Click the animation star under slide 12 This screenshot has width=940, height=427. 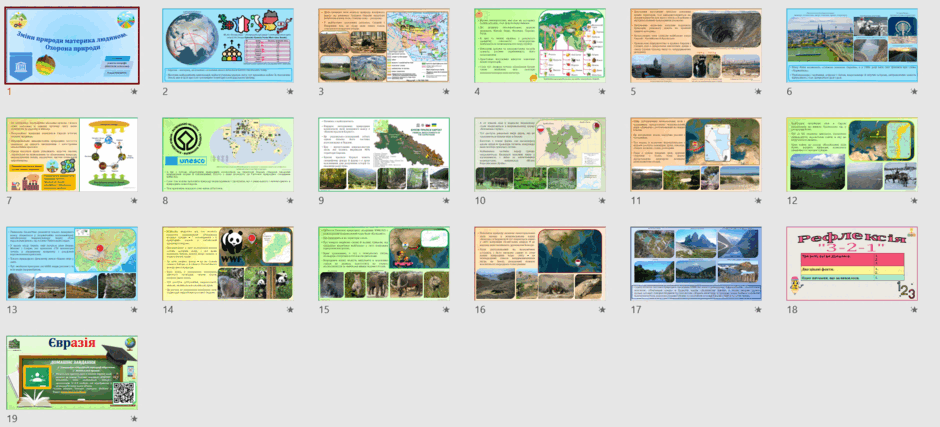[914, 201]
